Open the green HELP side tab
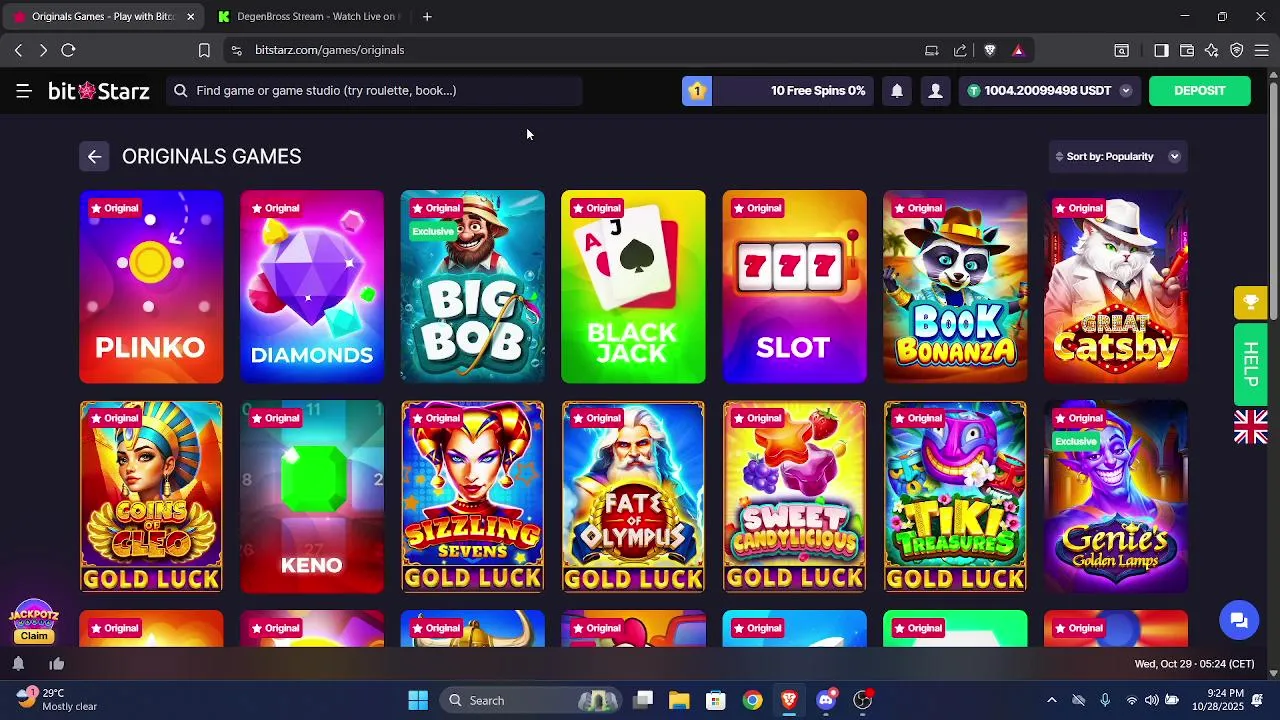This screenshot has height=720, width=1280. 1250,365
